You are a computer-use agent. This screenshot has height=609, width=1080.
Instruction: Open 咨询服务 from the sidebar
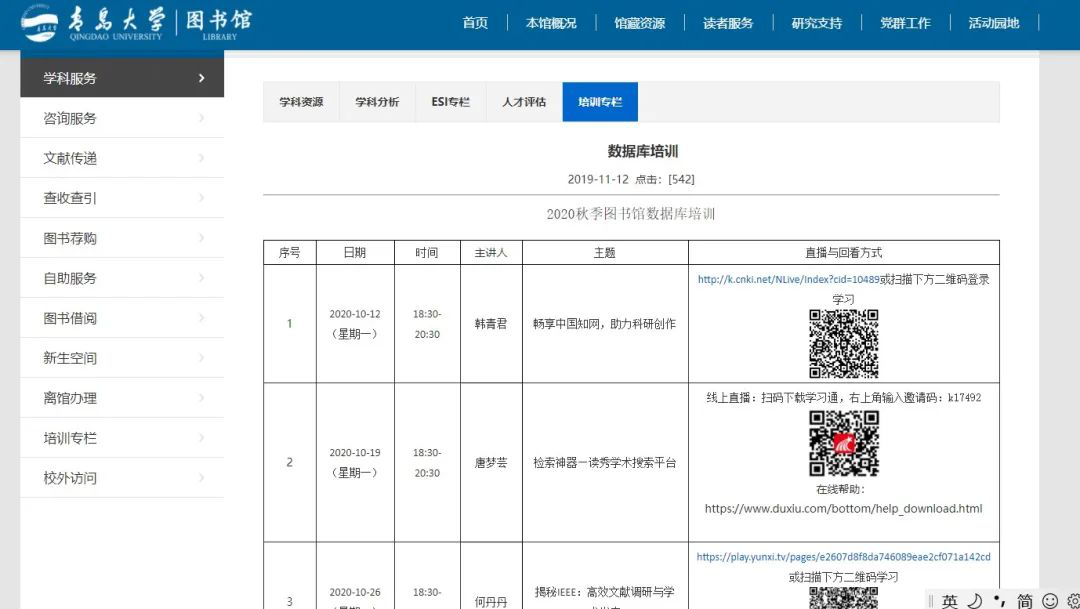(x=122, y=118)
